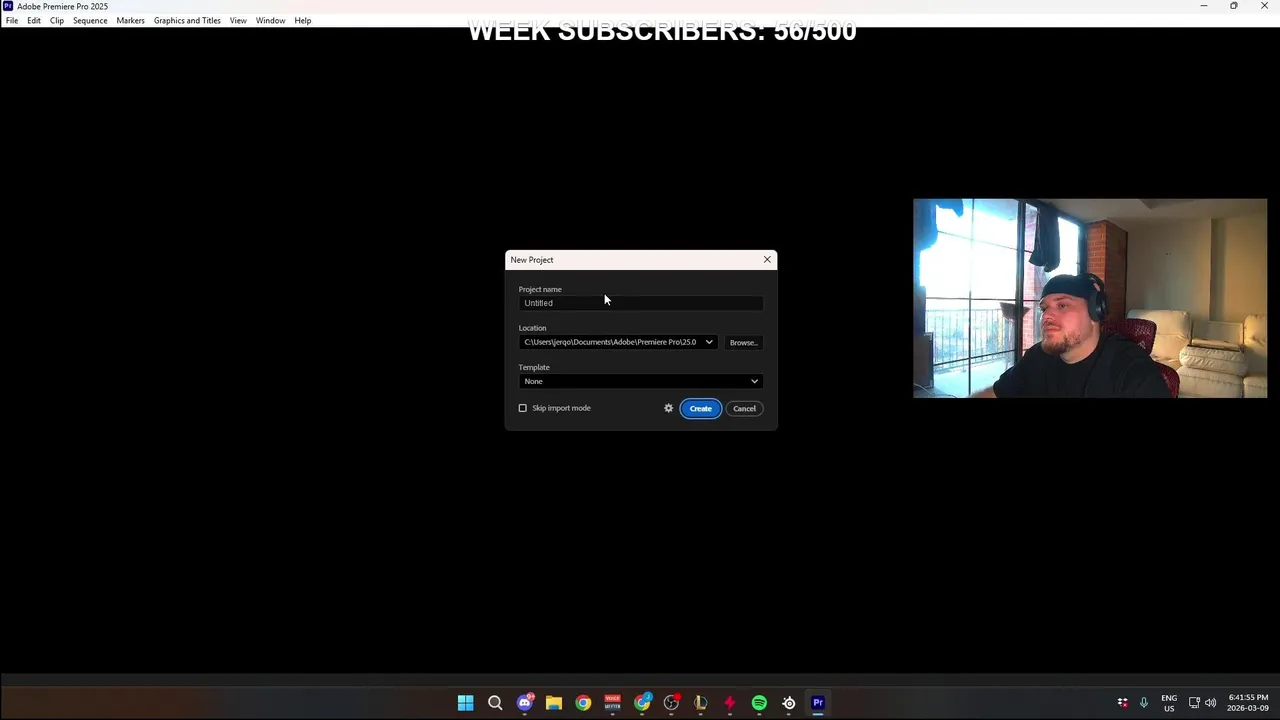Screen dimensions: 1280x720
Task: Open the Help menu
Action: [303, 20]
